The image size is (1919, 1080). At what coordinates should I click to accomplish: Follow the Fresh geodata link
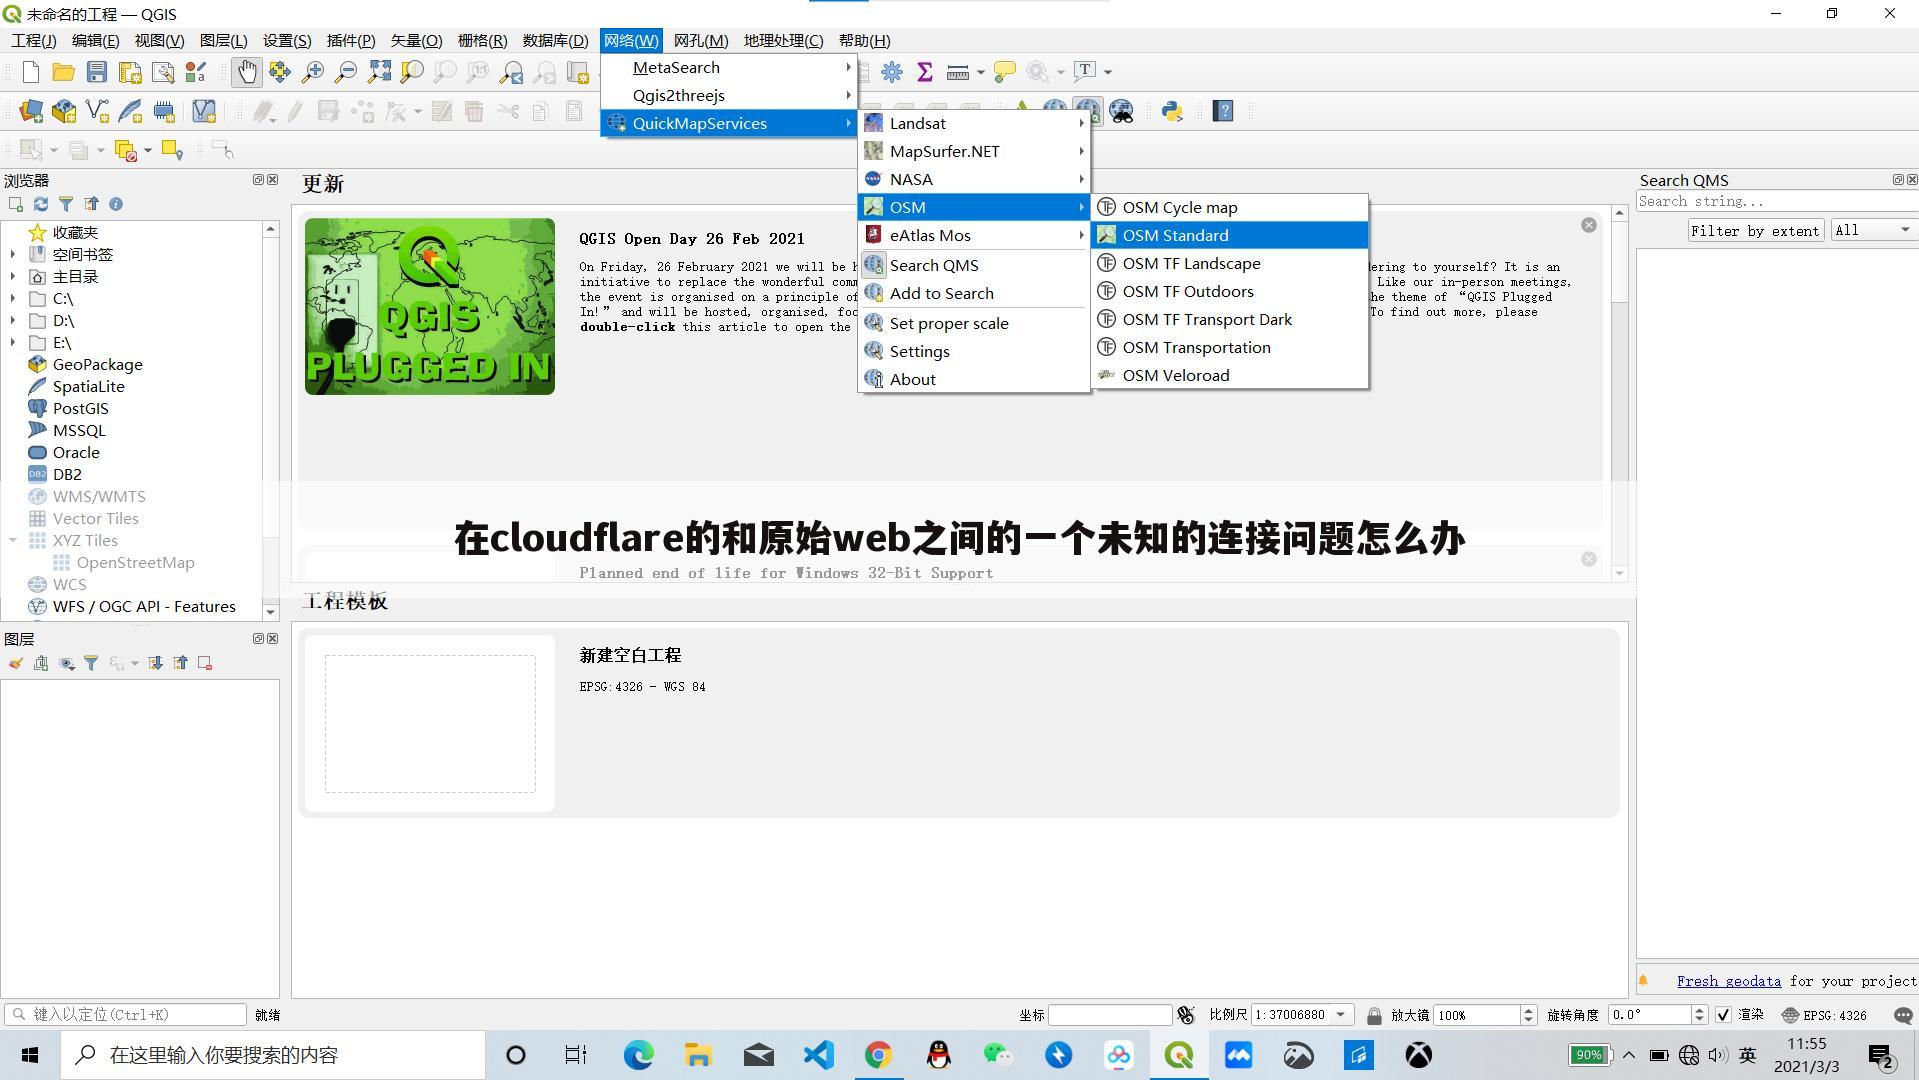[1728, 981]
